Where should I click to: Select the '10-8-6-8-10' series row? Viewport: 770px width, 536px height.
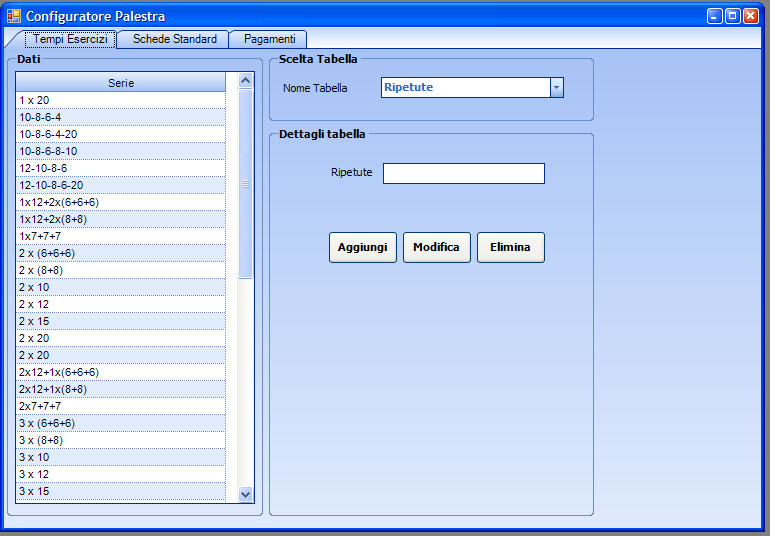tap(121, 152)
